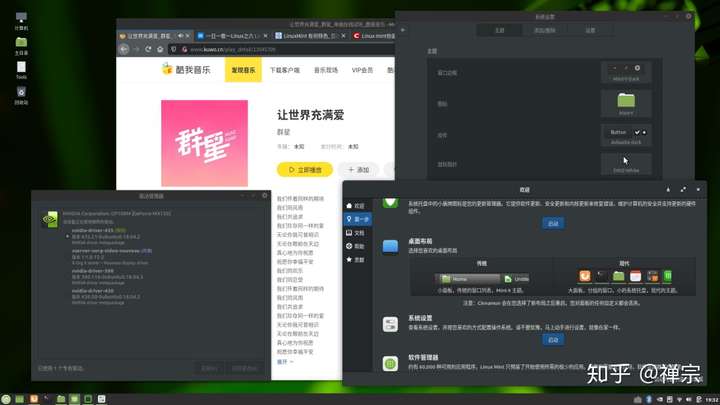Open the Computer desktop icon

[x=21, y=21]
